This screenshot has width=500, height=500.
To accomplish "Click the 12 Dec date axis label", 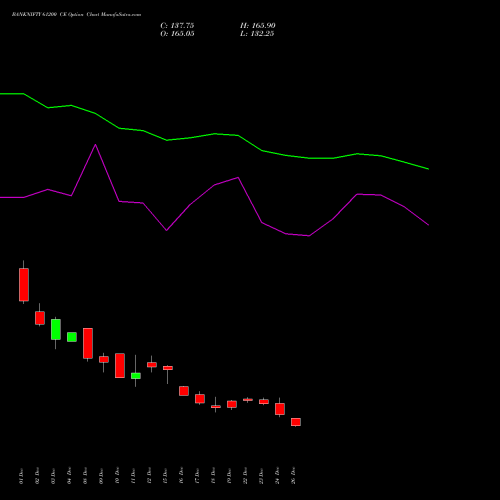I will (x=149, y=476).
